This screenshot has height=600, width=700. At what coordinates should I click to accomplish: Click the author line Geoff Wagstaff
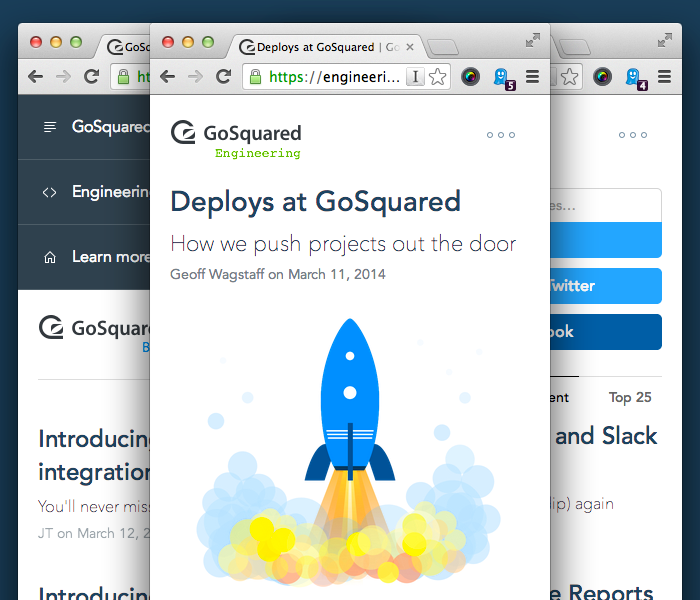tap(278, 274)
